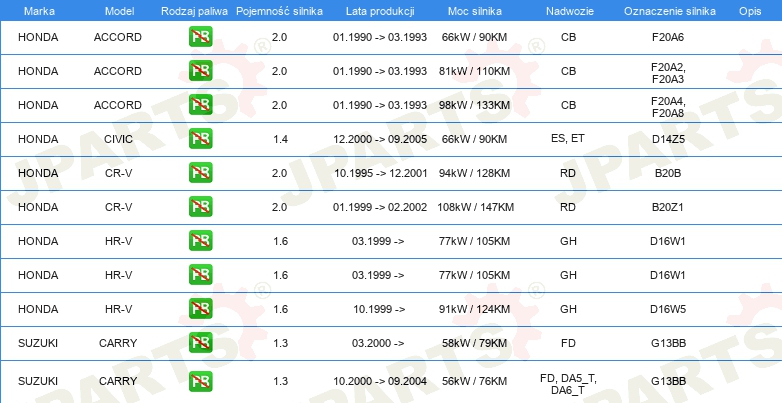Screen dimensions: 782x403
Task: Click the fuel icon in the 58kW / 79KM row
Action: [x=200, y=342]
